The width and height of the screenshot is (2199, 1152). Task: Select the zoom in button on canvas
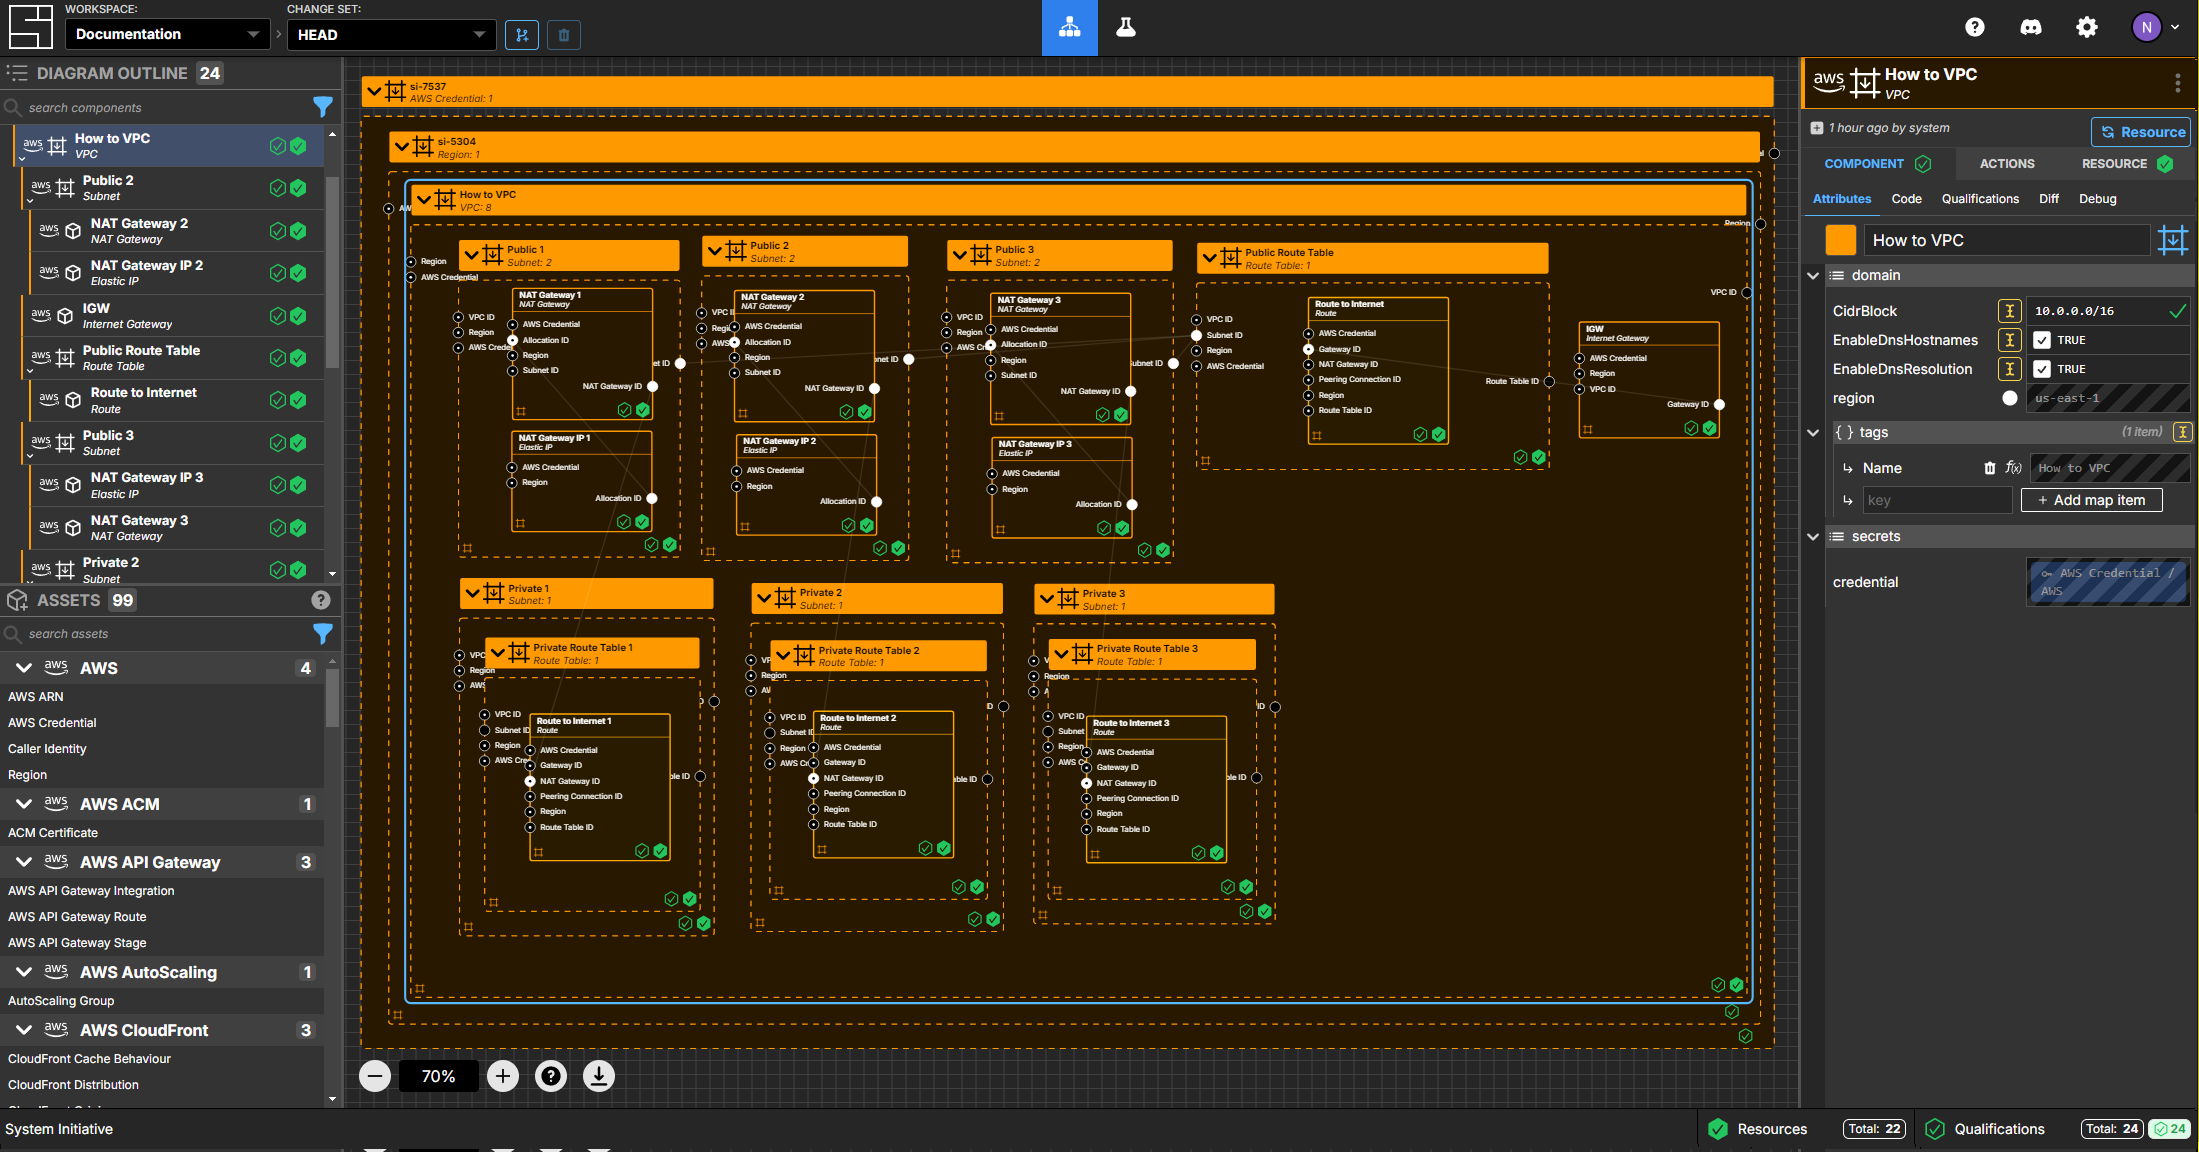502,1076
